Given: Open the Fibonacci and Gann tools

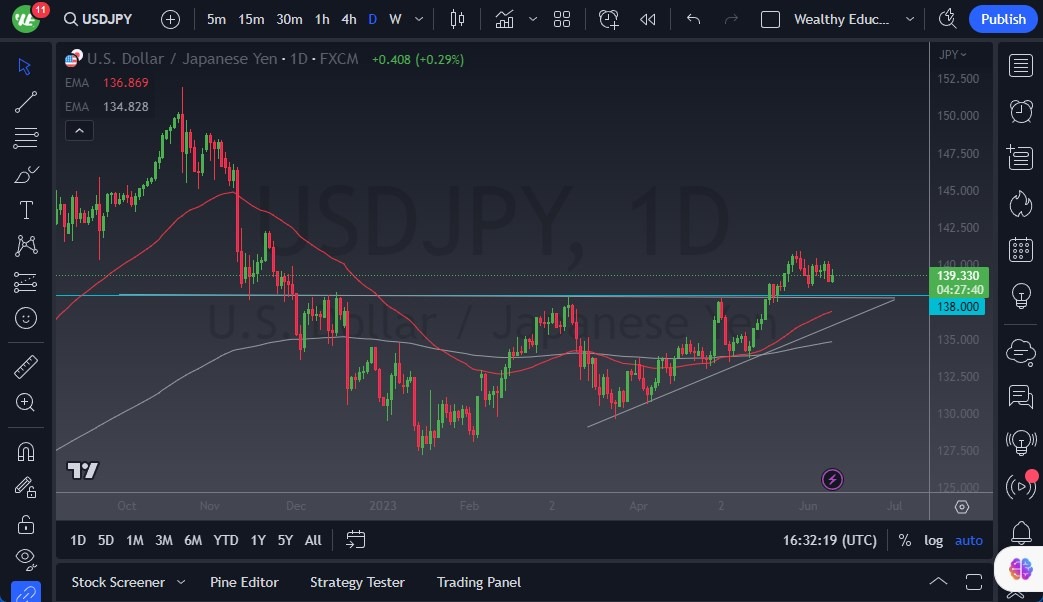Looking at the screenshot, I should click(25, 138).
